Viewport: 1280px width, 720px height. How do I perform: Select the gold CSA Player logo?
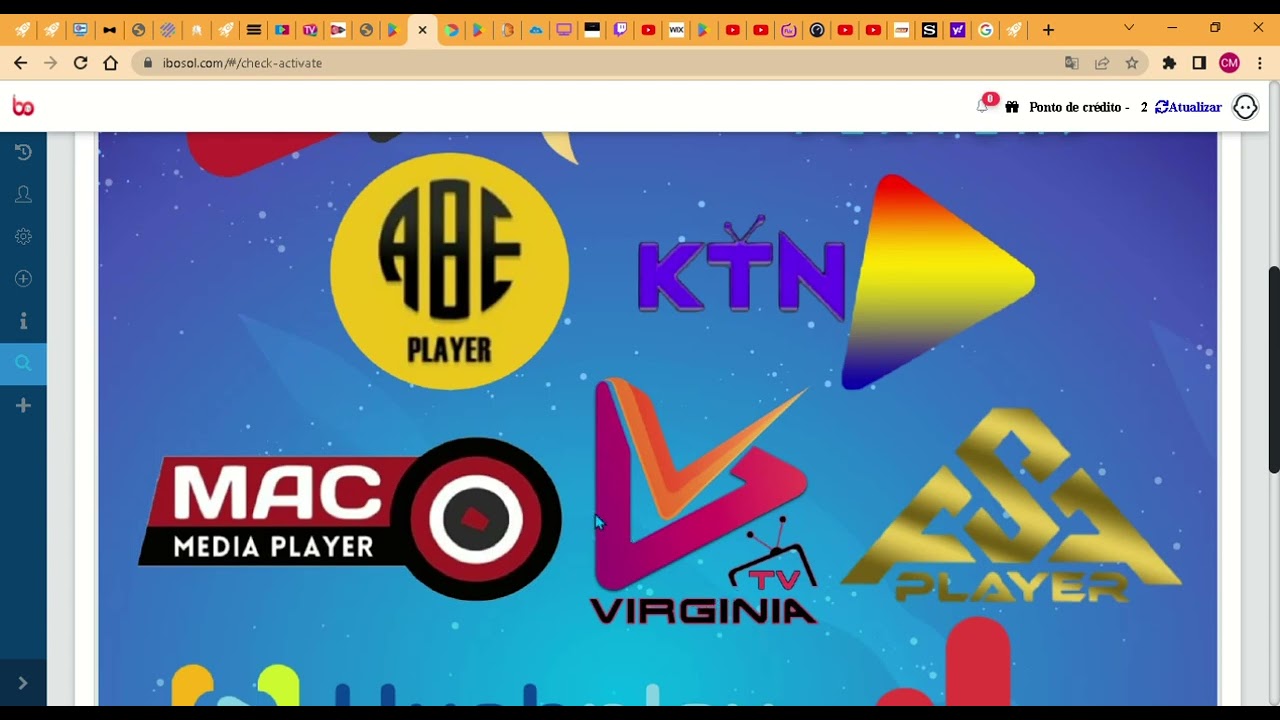[x=1011, y=506]
